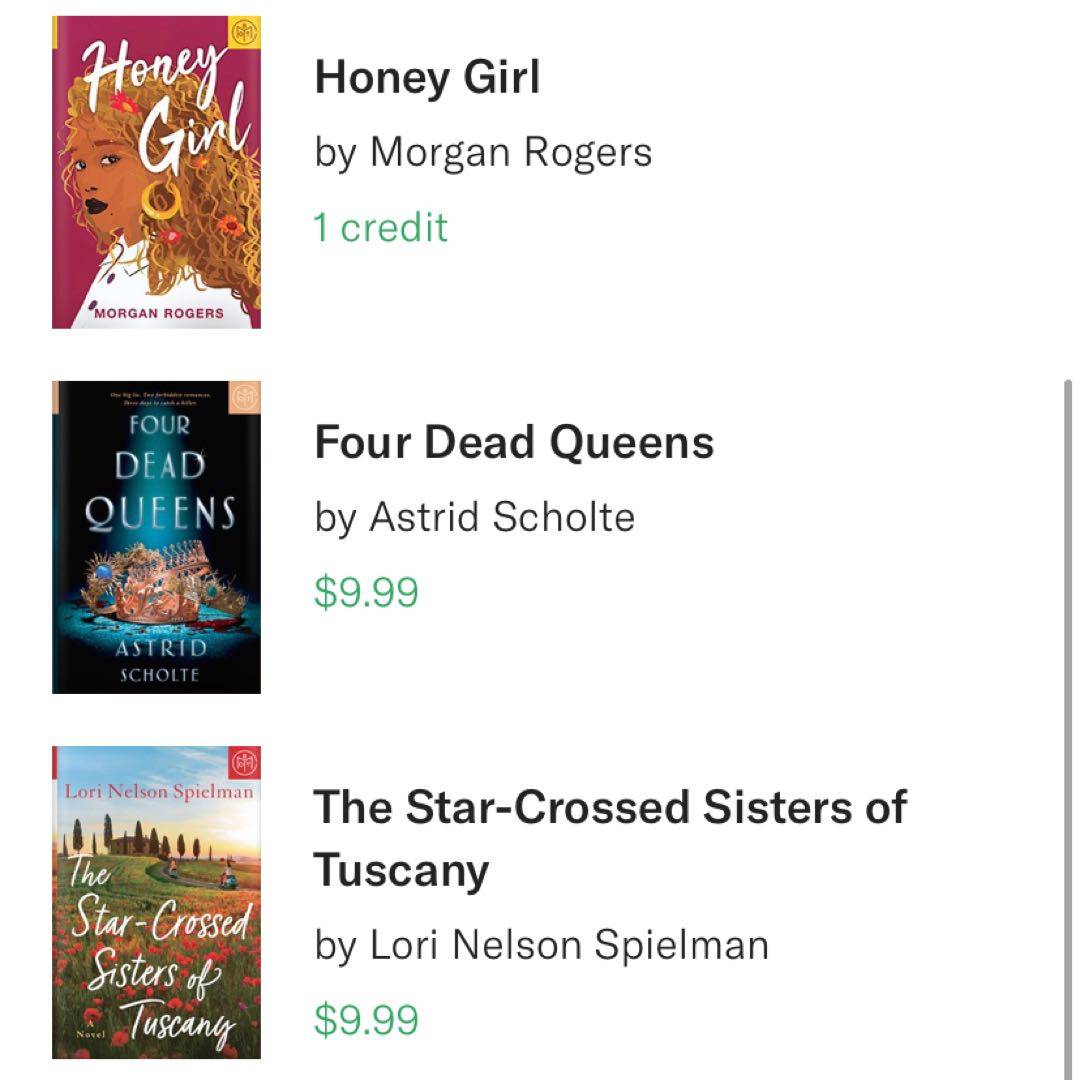Image resolution: width=1080 pixels, height=1080 pixels.
Task: Open the Four Dead Queens title link
Action: pos(514,442)
